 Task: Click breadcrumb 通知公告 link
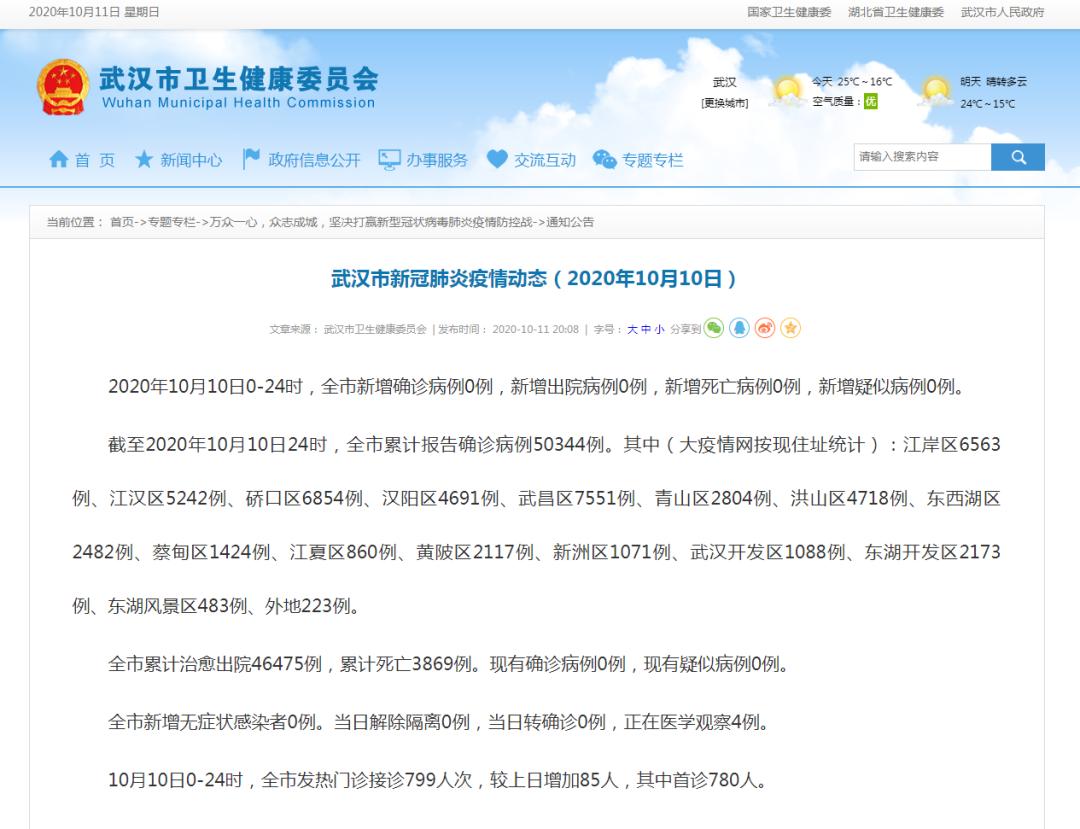click(x=570, y=222)
